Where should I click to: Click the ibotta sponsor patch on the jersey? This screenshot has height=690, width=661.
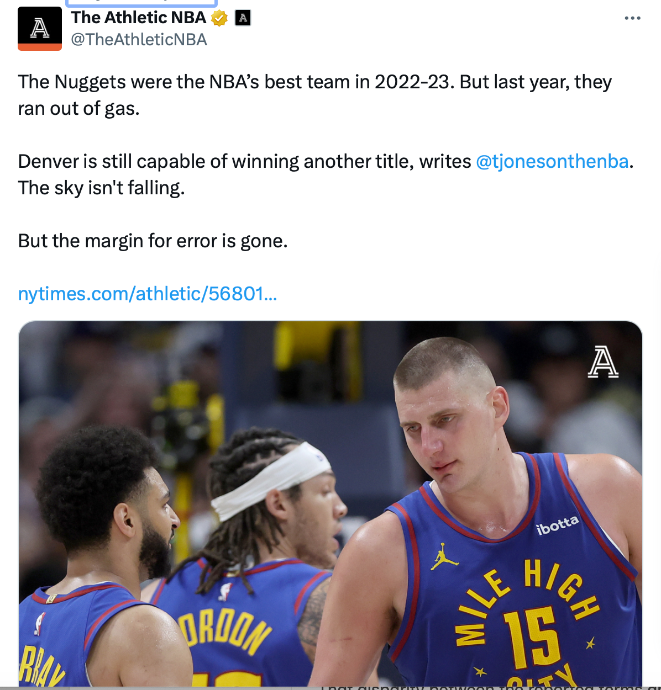click(558, 525)
